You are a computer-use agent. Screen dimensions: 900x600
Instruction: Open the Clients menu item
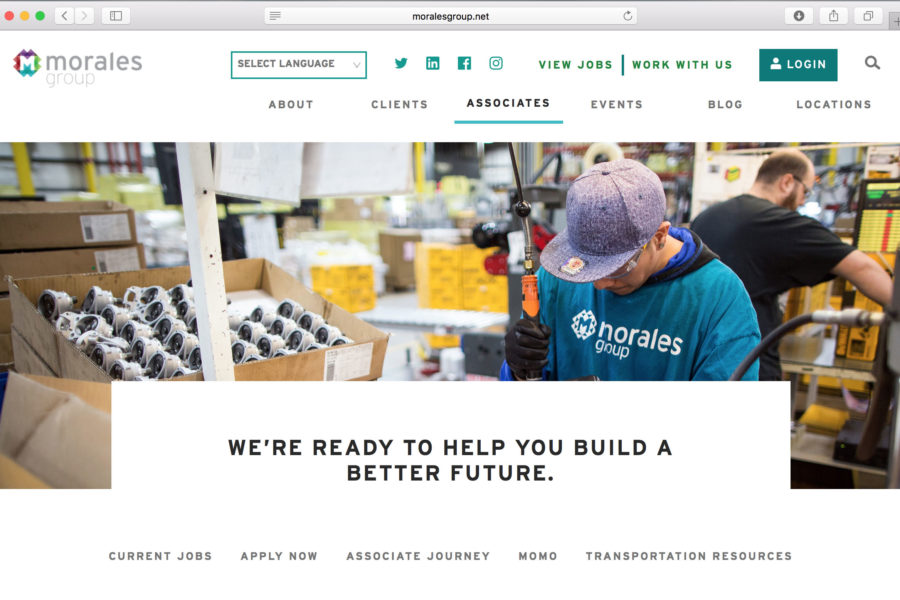pos(399,104)
